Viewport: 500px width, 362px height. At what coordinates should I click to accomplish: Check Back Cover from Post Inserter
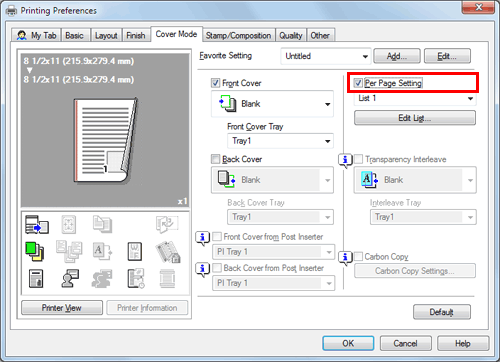point(217,268)
